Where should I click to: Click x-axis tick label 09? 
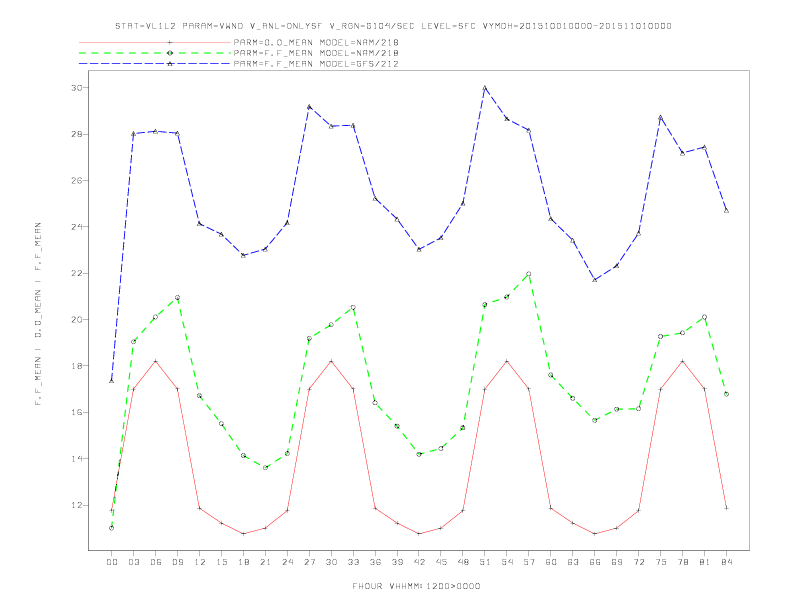(x=177, y=562)
